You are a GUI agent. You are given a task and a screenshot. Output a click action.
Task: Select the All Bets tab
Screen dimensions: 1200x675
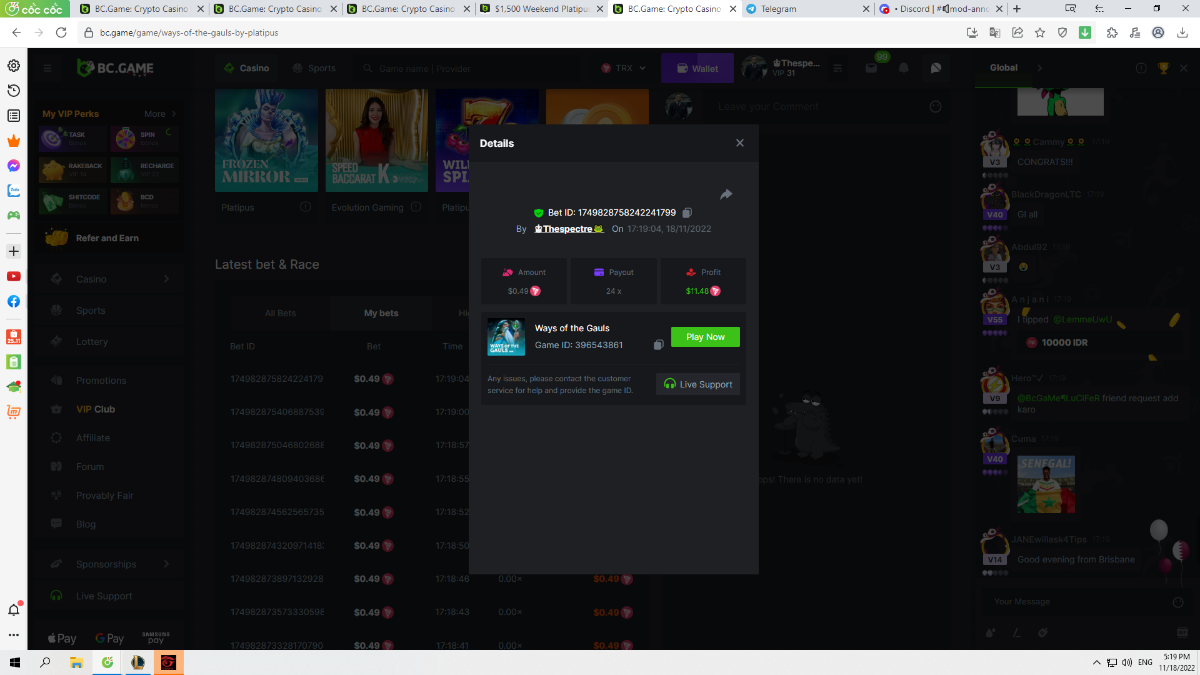coord(280,313)
